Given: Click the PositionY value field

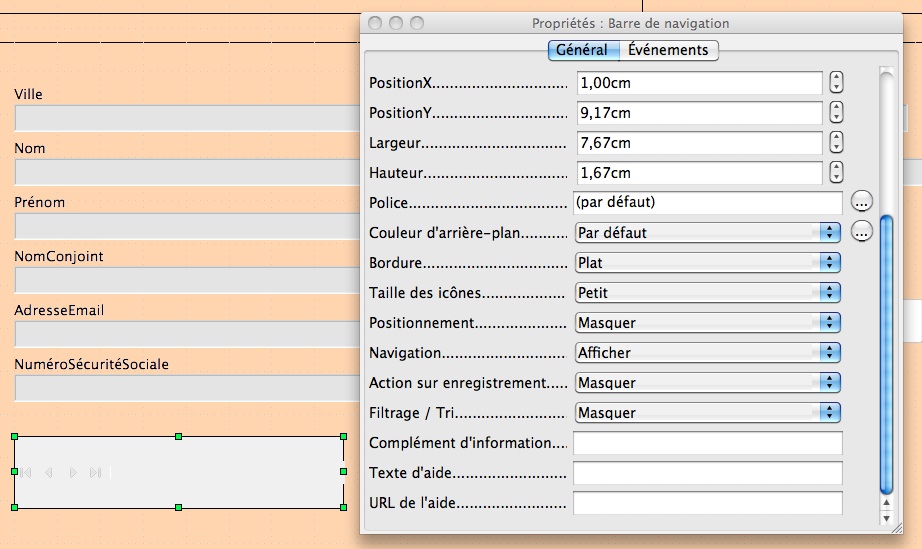Looking at the screenshot, I should tap(699, 113).
